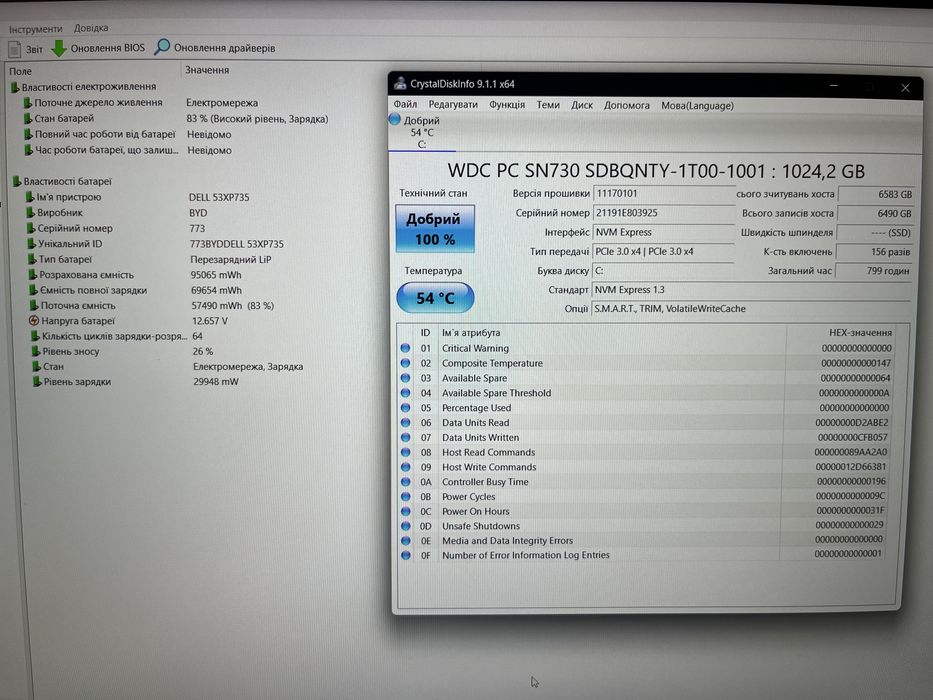Click the standard field NVM Express 1.3

click(752, 290)
